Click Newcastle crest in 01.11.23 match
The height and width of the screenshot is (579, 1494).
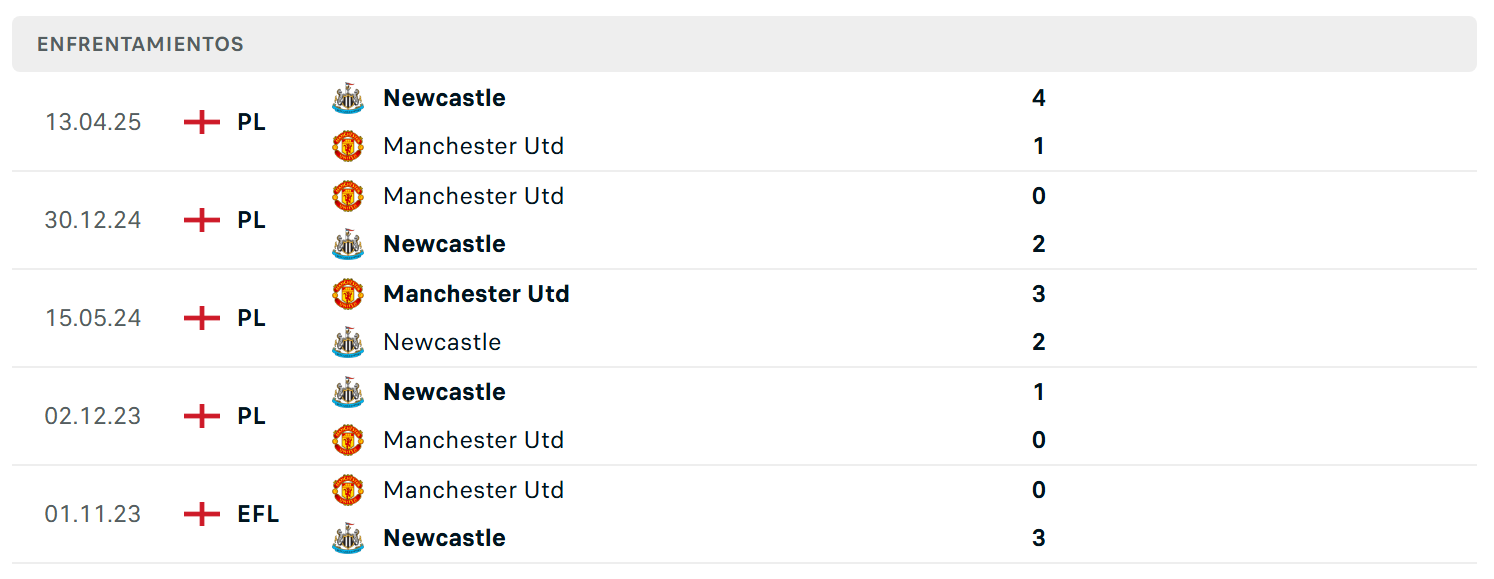coord(347,538)
